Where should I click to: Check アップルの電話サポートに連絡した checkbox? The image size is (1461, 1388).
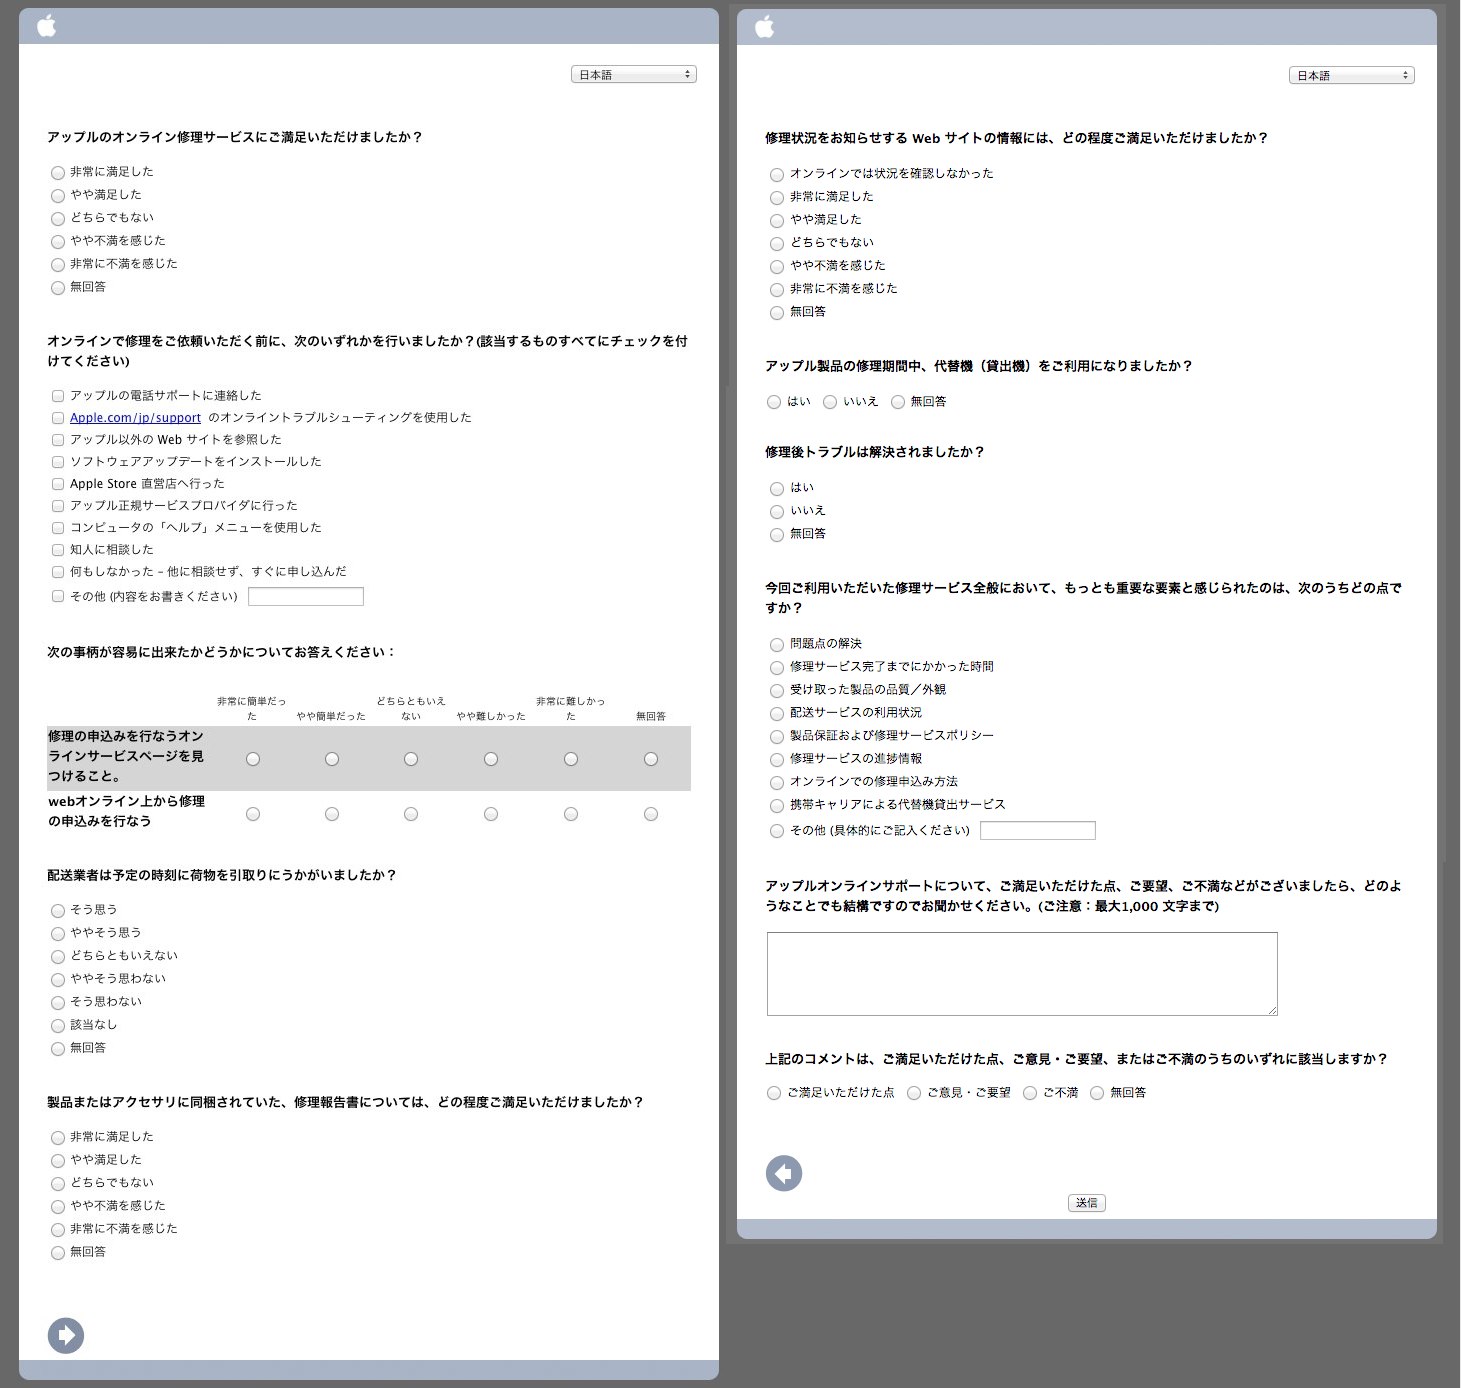58,396
